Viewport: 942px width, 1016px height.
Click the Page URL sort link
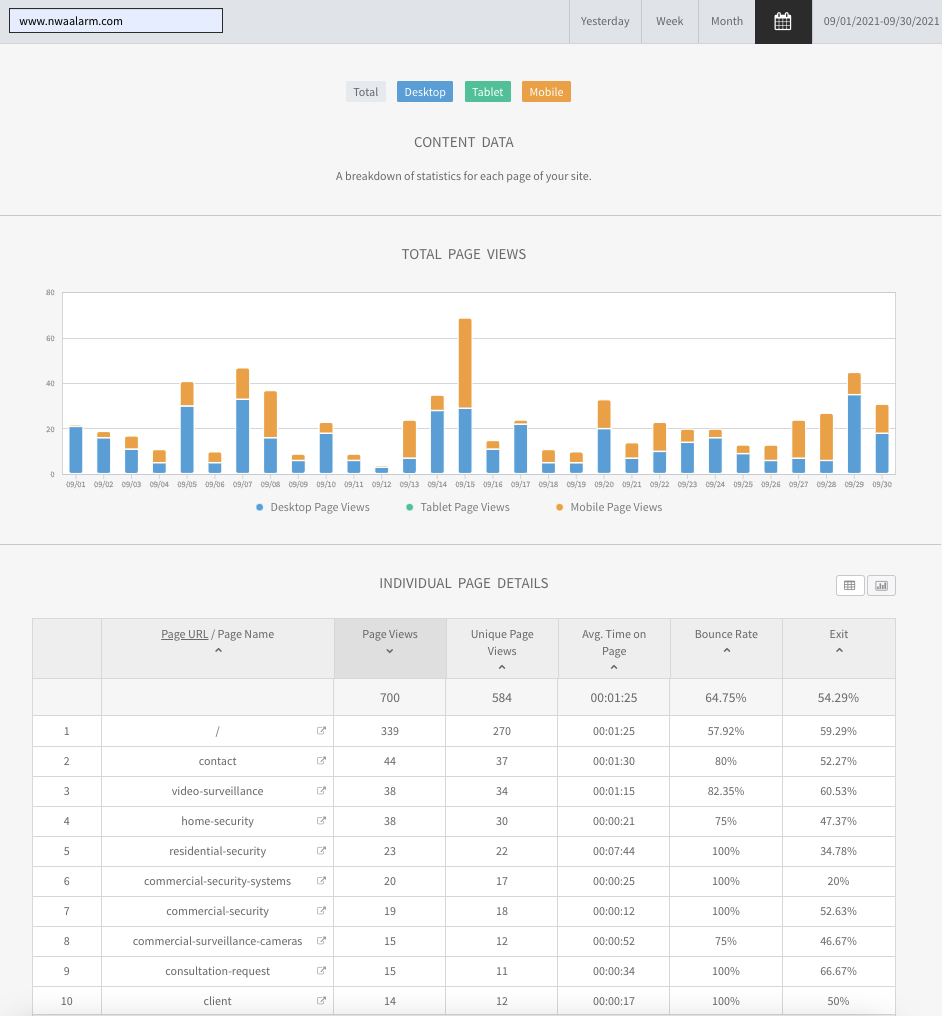[x=184, y=634]
